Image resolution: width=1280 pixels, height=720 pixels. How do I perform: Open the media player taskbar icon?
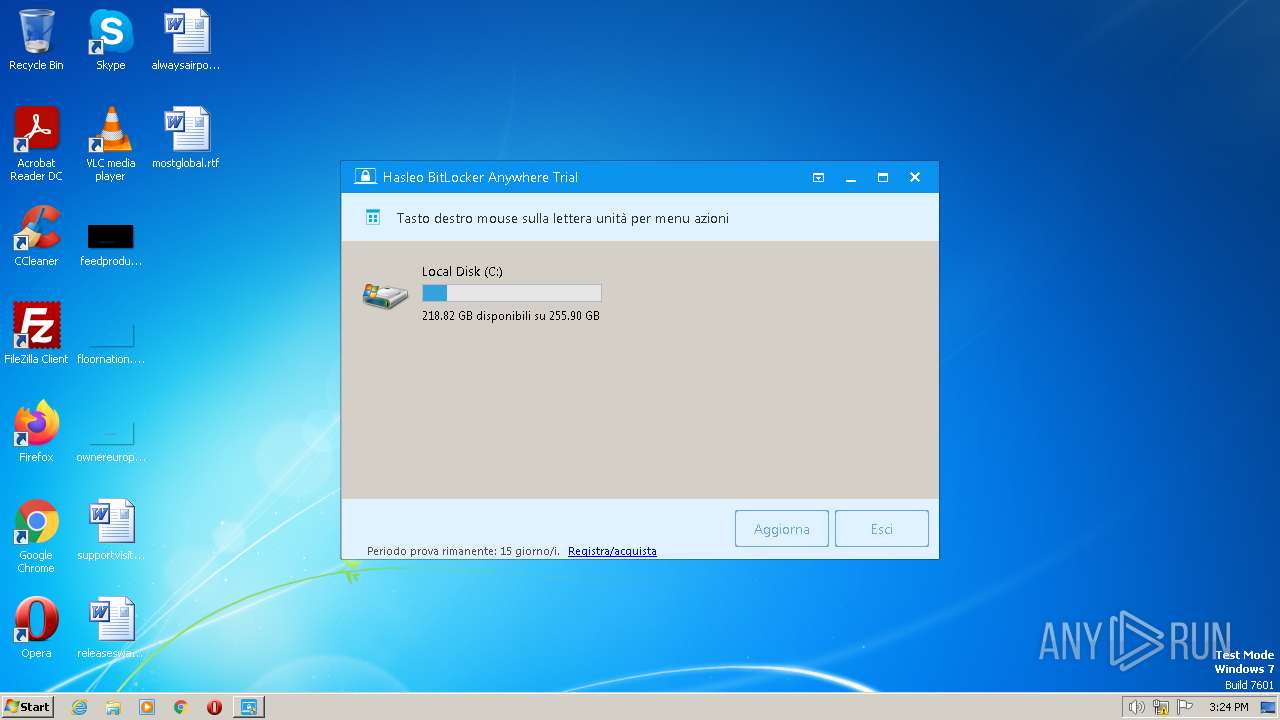click(147, 707)
